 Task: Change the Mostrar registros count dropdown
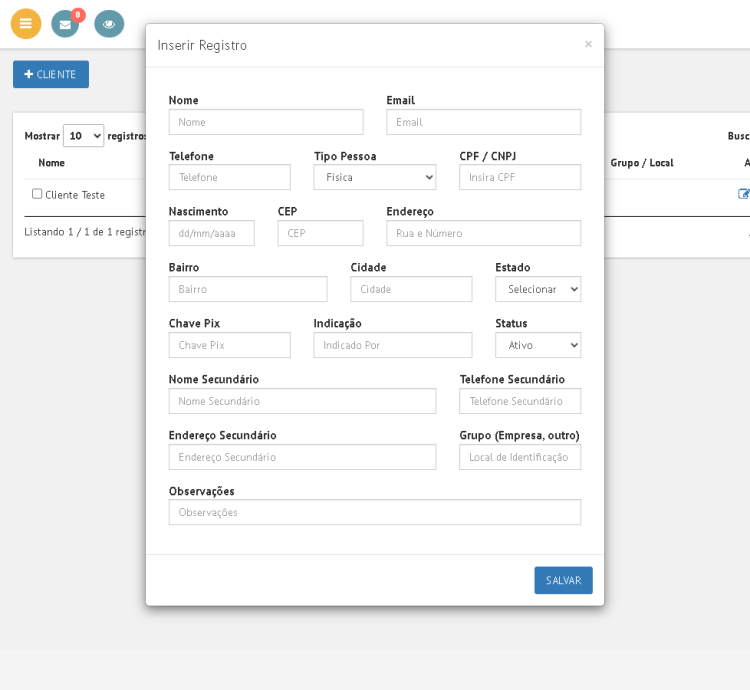(x=83, y=136)
